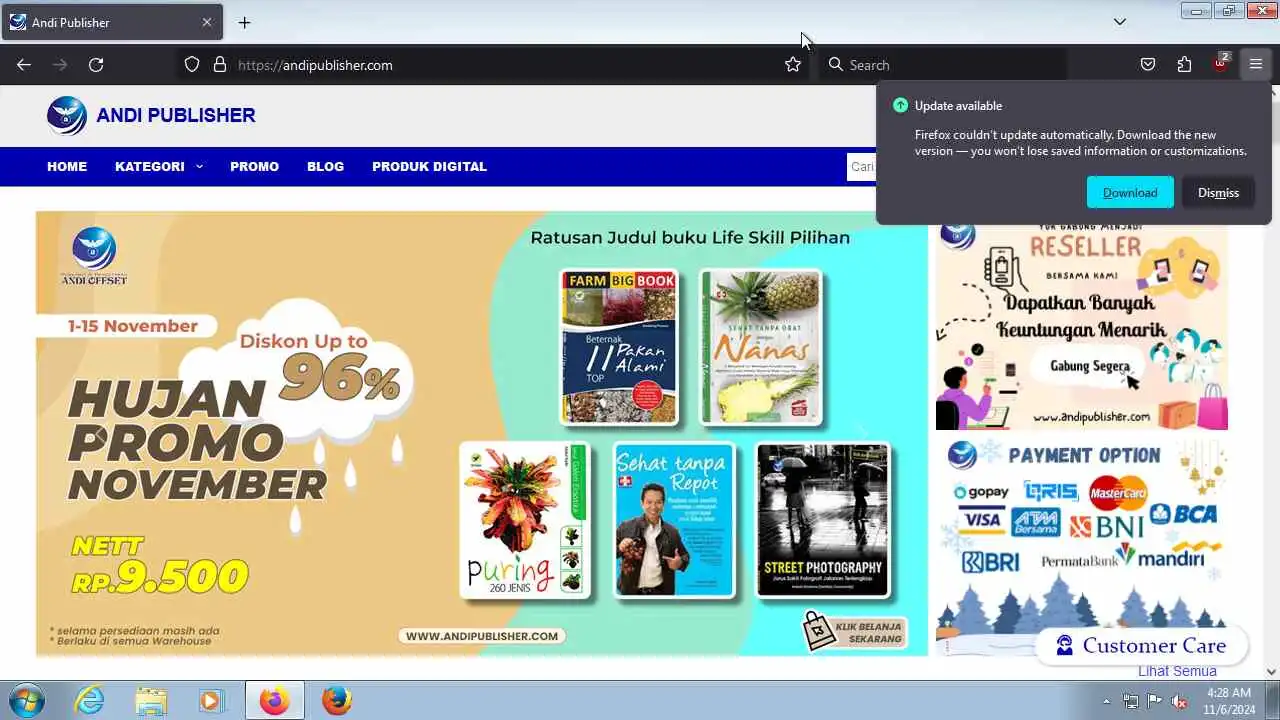Image resolution: width=1280 pixels, height=720 pixels.
Task: Open File Explorer folder in the taskbar
Action: click(x=151, y=701)
